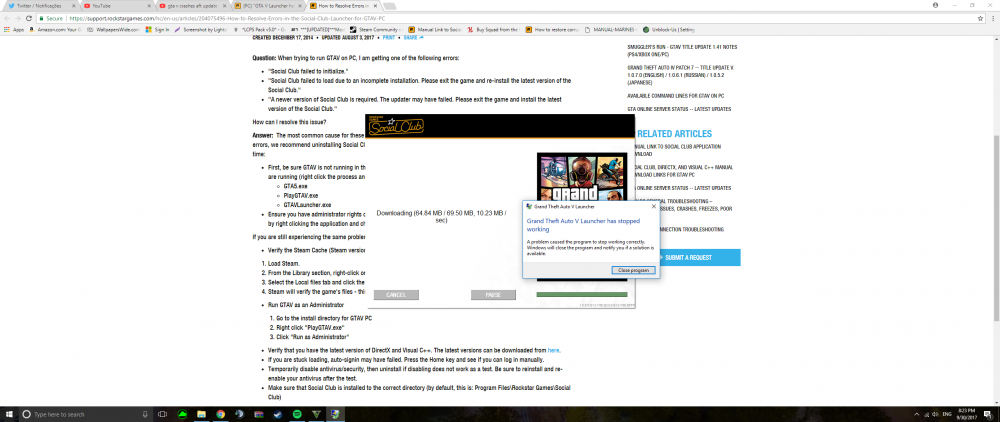Click the green download progress bar
This screenshot has height=422, width=1000.
pos(582,295)
